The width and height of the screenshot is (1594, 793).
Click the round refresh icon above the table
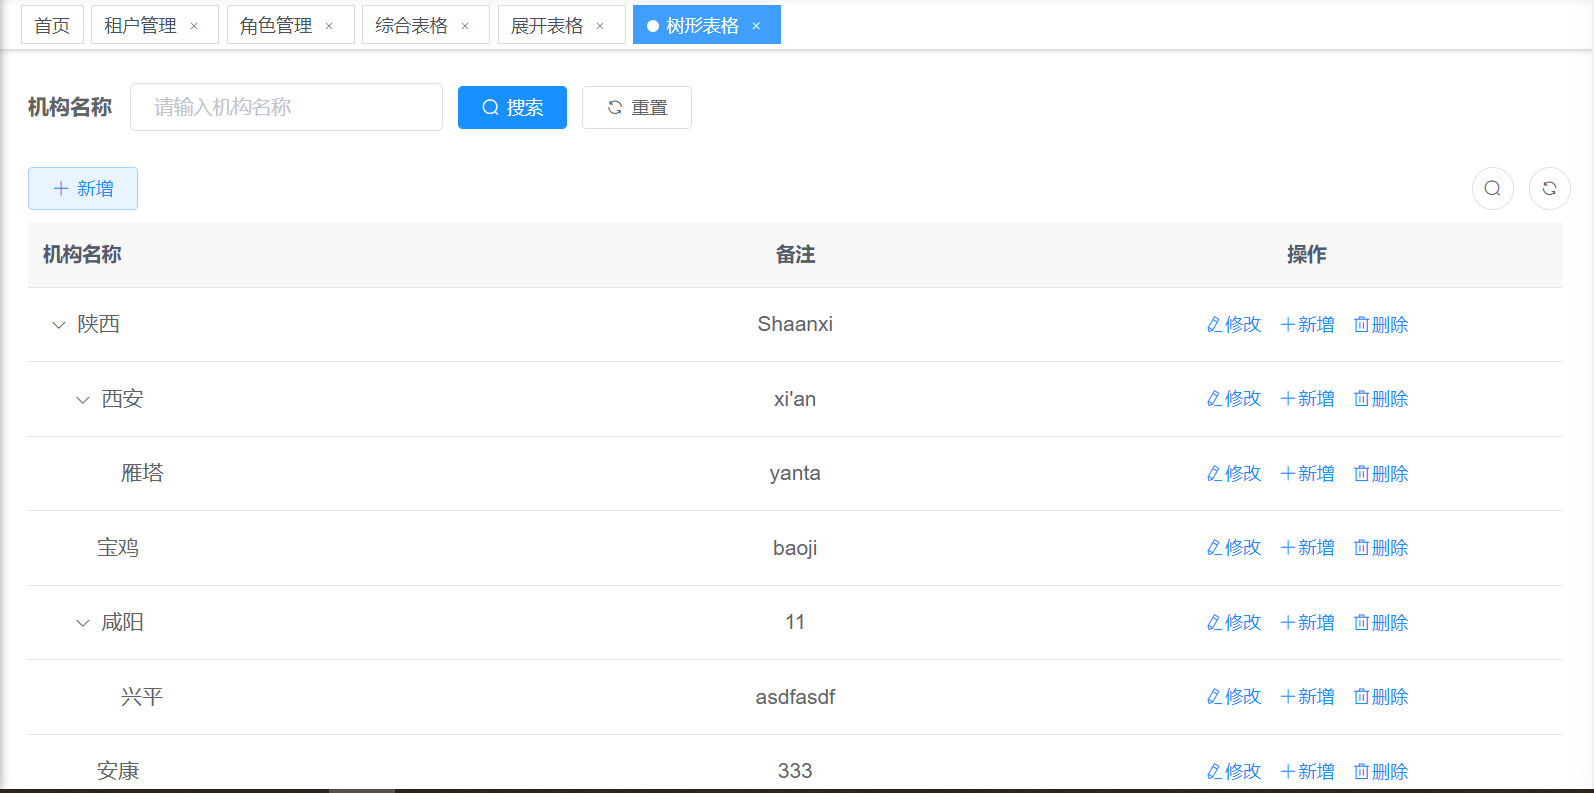coord(1549,188)
